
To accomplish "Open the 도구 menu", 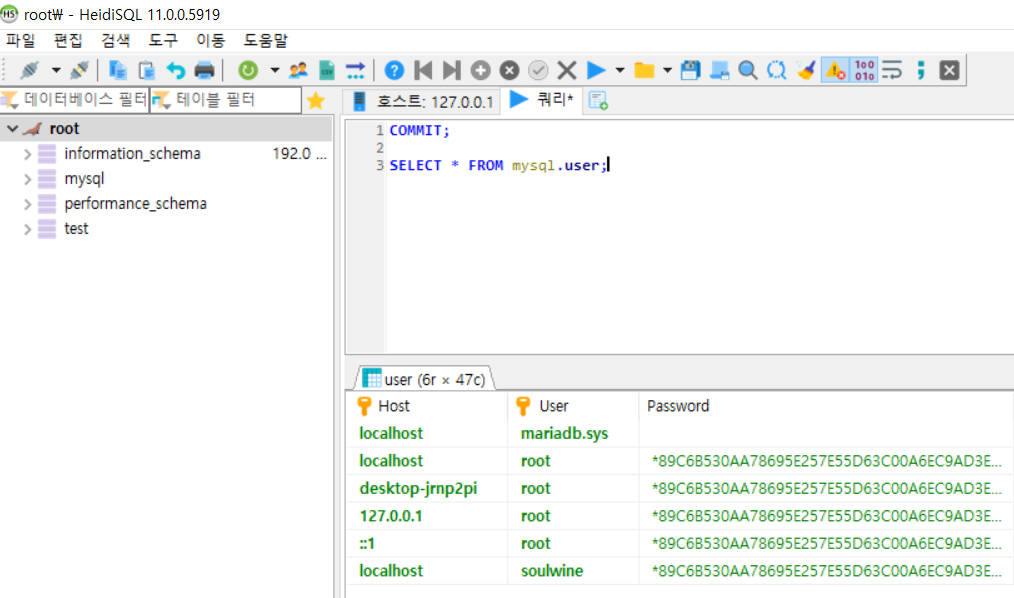I will pos(163,41).
